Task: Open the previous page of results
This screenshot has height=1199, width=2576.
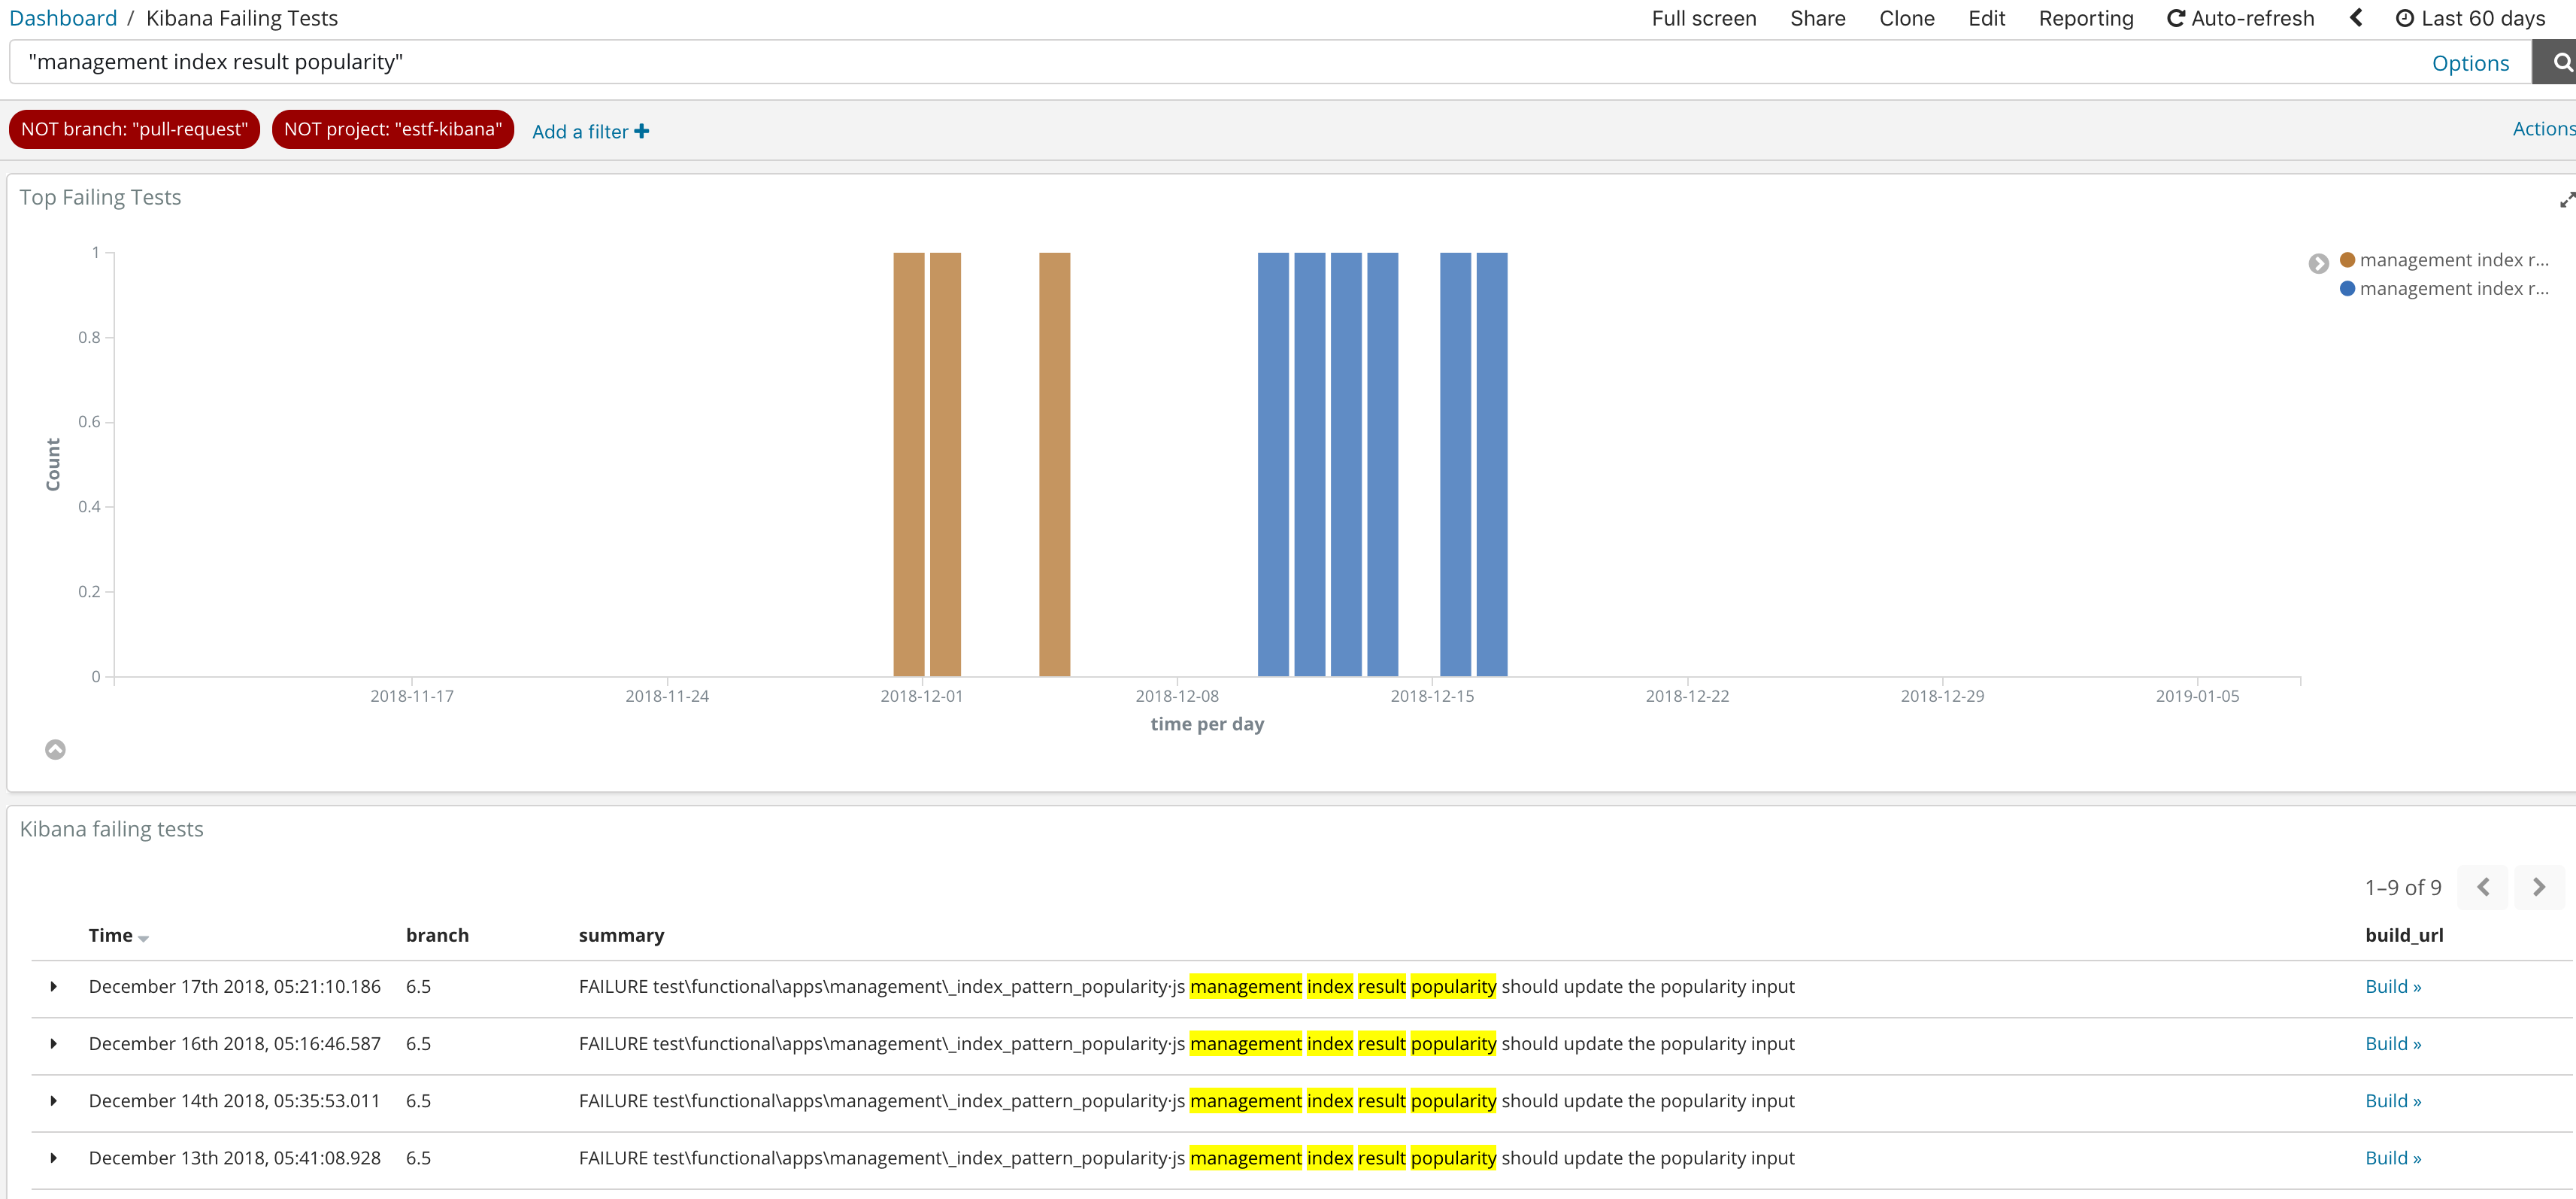Action: 2482,887
